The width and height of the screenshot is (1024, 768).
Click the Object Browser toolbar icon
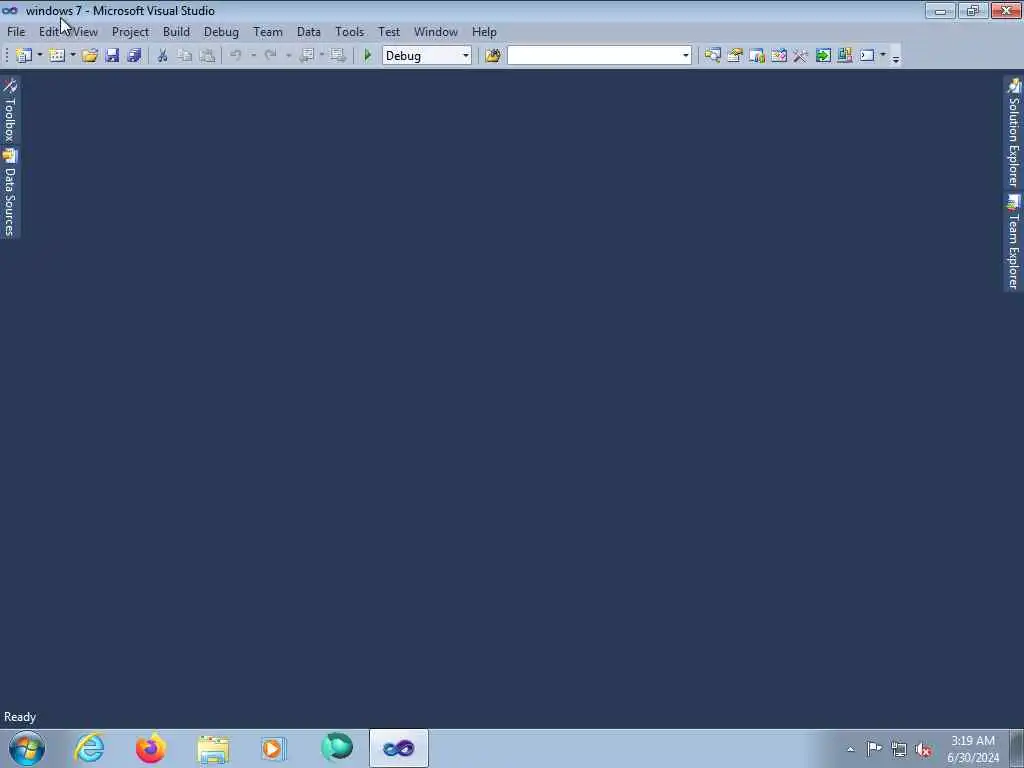point(778,56)
